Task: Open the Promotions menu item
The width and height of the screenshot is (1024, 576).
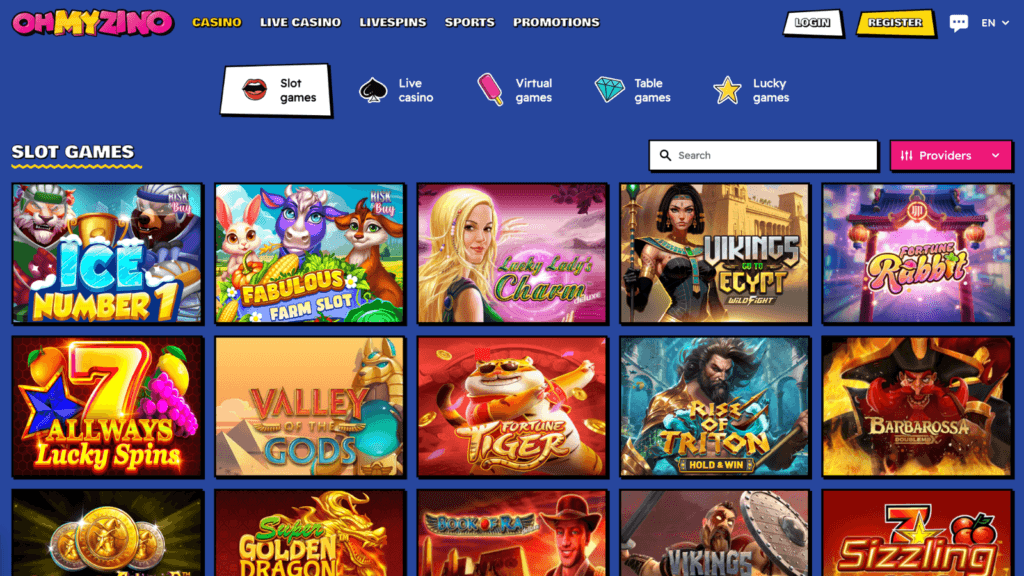Action: tap(556, 22)
